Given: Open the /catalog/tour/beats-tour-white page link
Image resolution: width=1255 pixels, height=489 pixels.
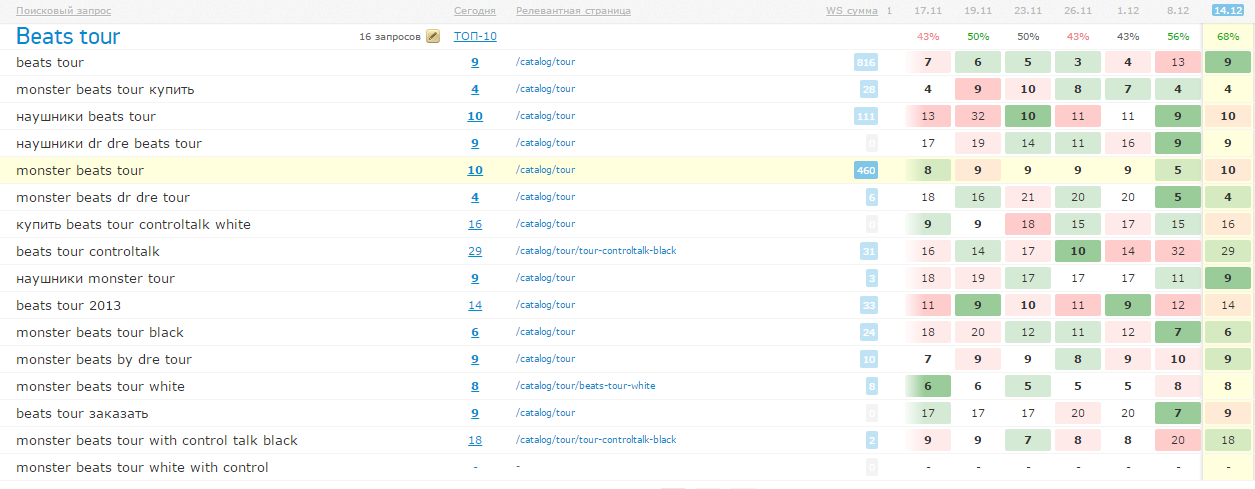Looking at the screenshot, I should [x=586, y=385].
